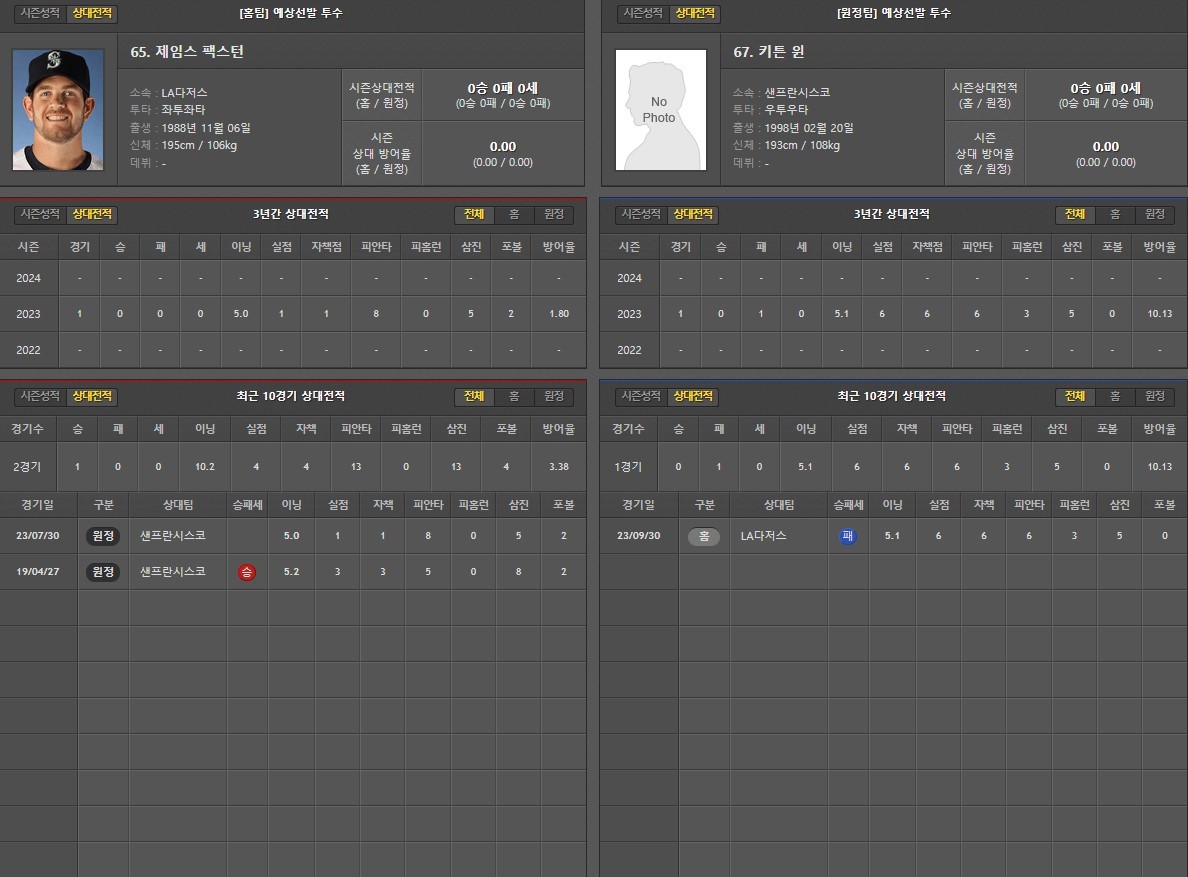
Task: Click 2024 season in home 3-year table
Action: [29, 278]
